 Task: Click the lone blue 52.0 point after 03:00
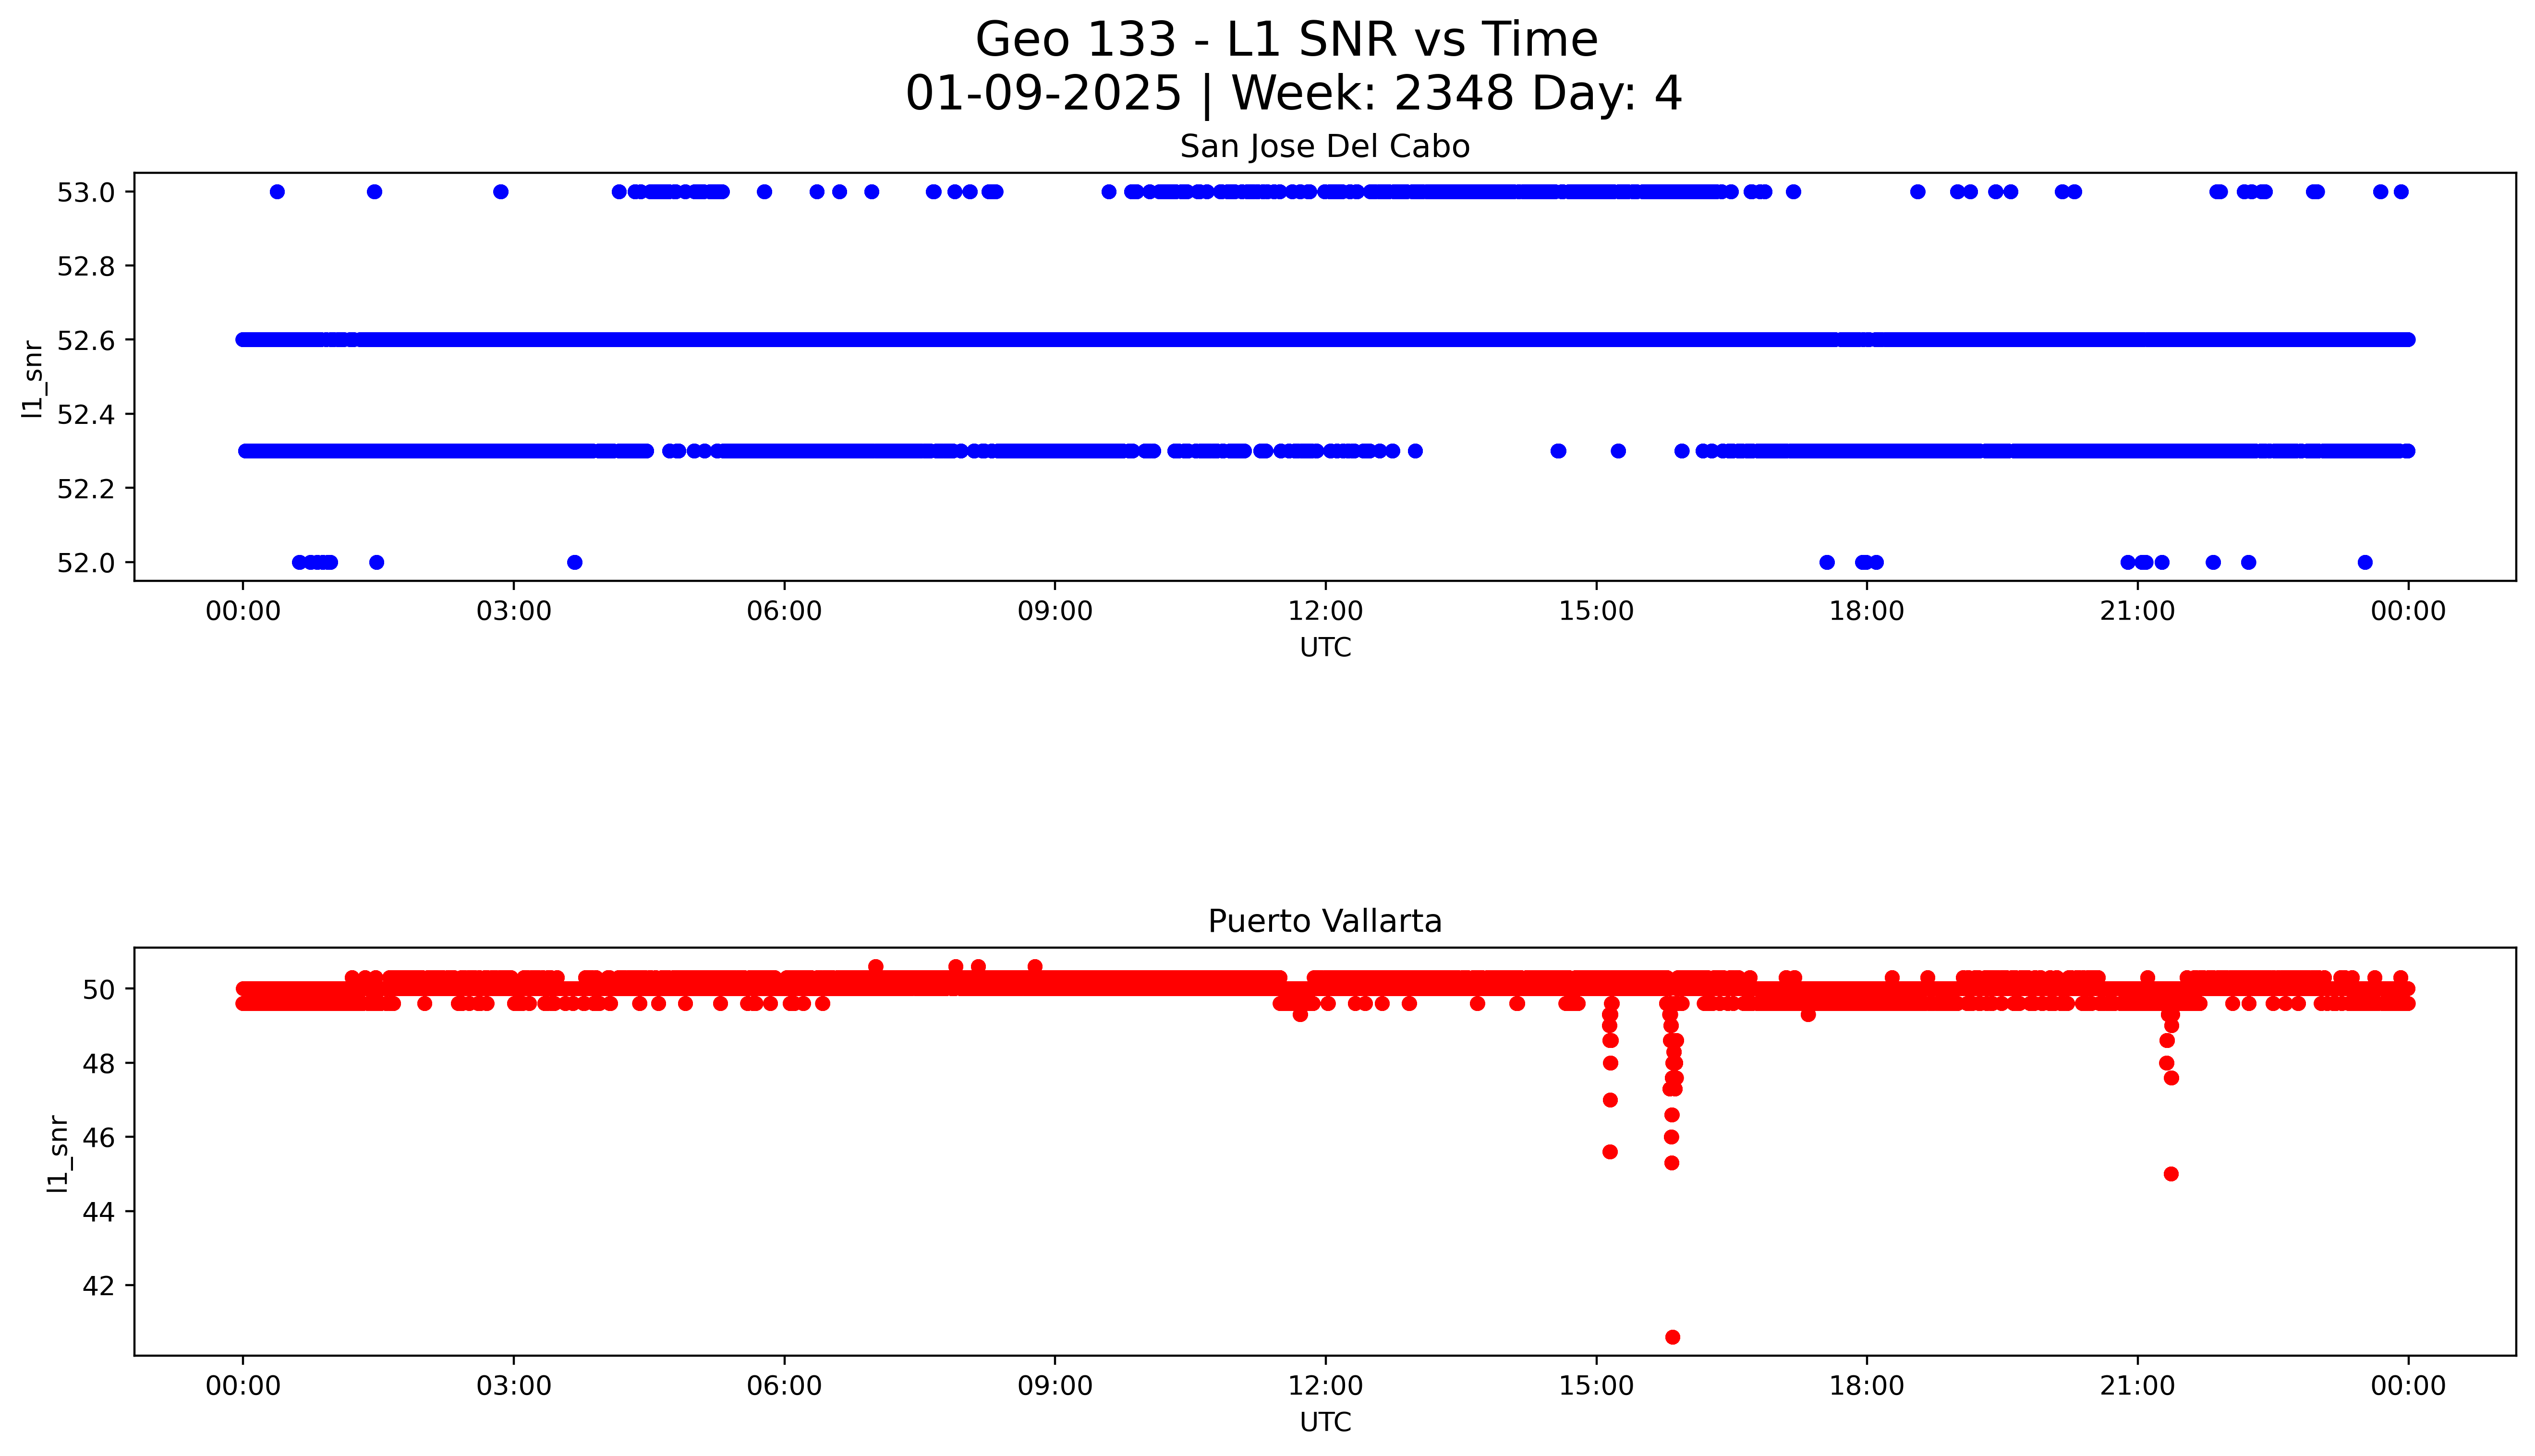coord(574,562)
